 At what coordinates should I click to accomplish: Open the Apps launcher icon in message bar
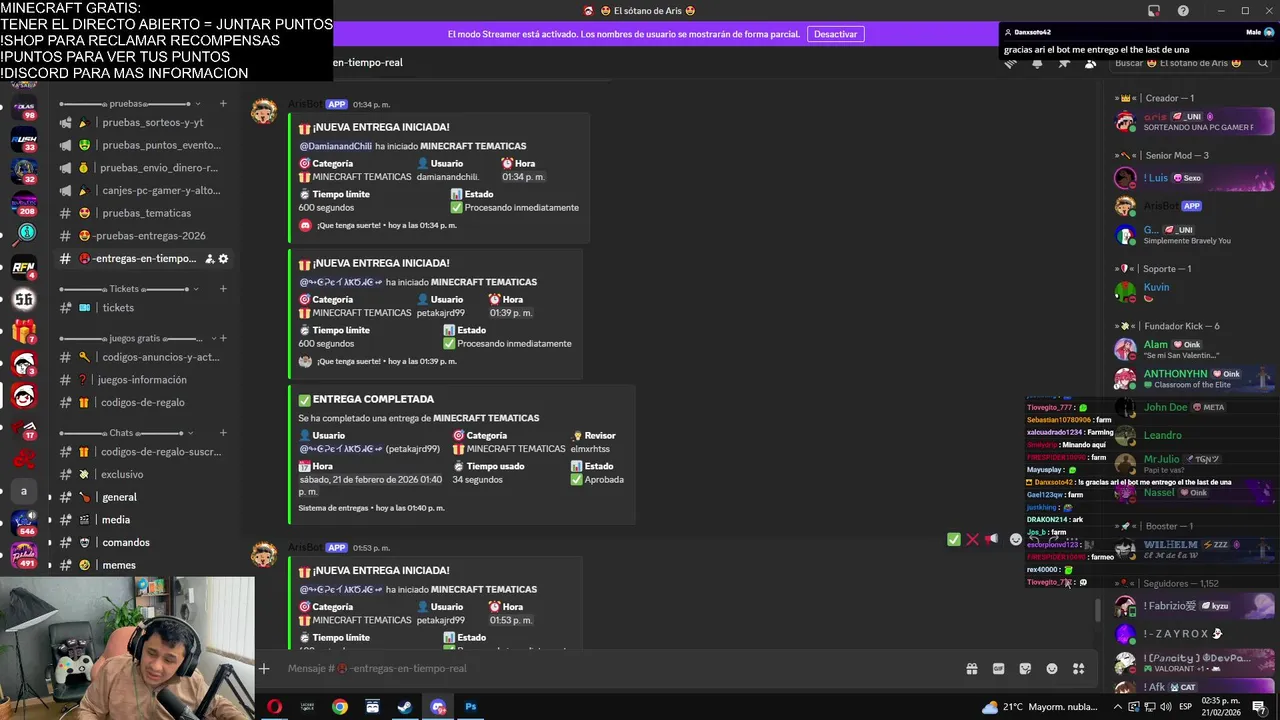point(1078,668)
